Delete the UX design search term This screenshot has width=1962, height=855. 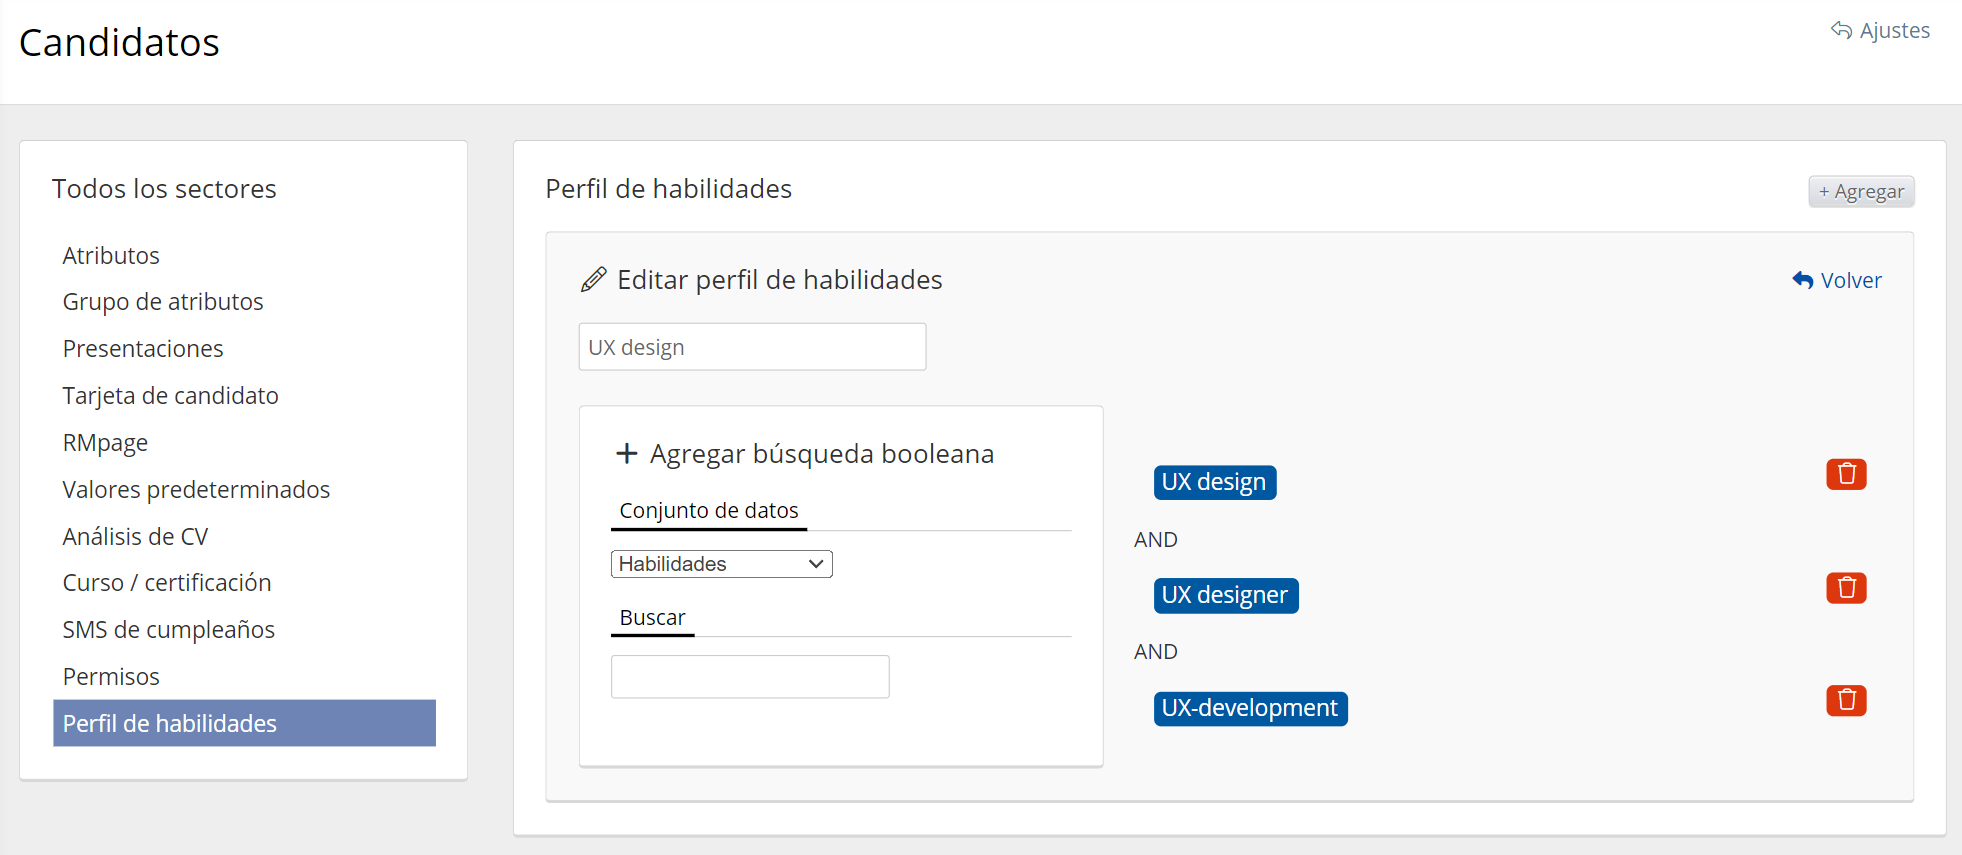click(1846, 474)
